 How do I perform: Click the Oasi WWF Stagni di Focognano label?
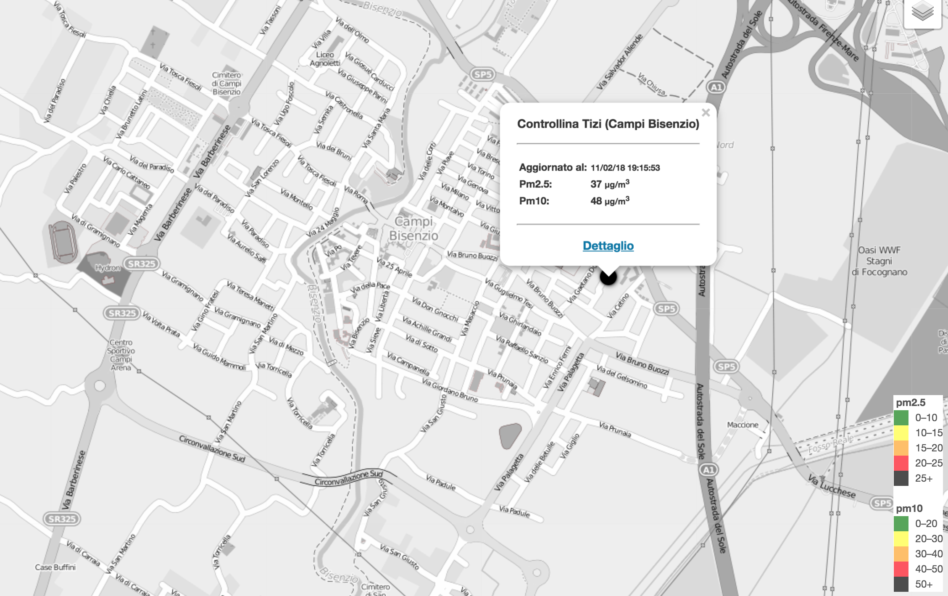coord(880,260)
